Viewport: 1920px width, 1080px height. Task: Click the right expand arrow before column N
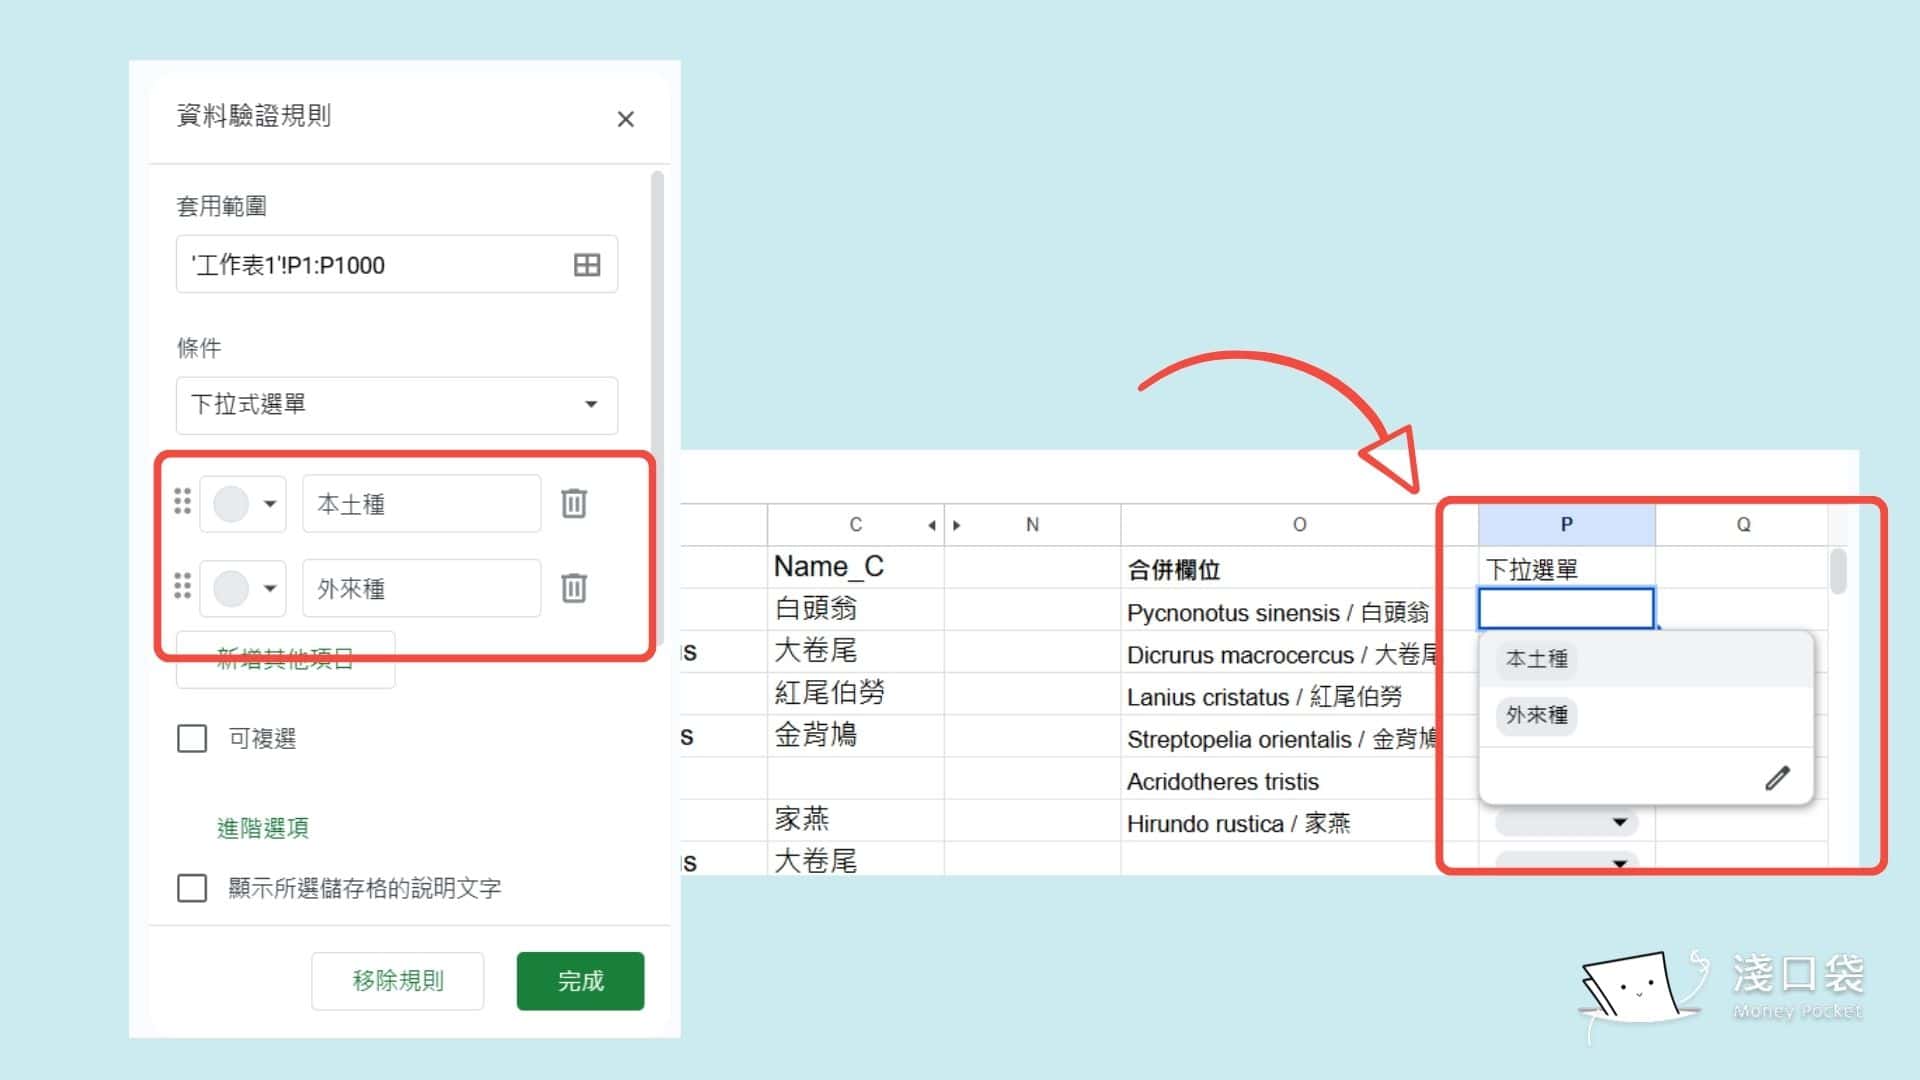coord(957,525)
